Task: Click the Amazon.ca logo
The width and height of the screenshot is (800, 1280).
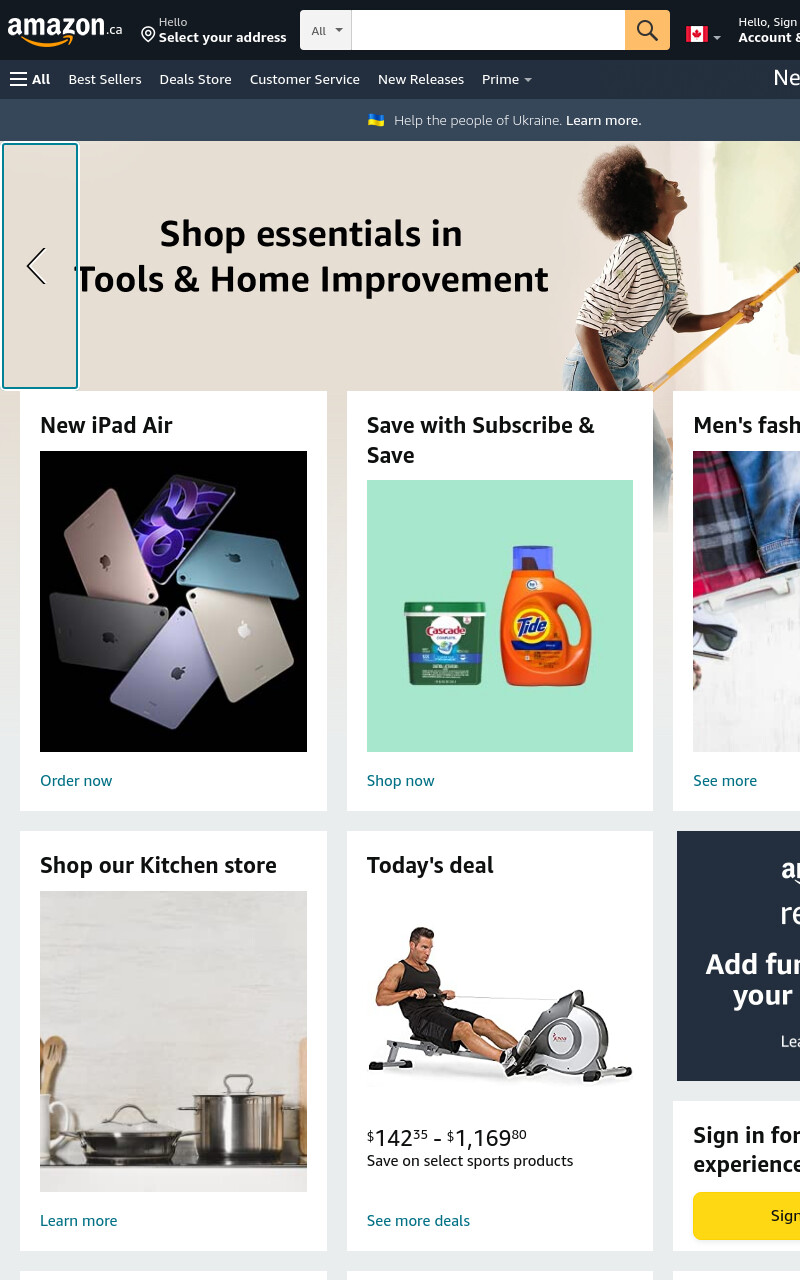Action: click(x=65, y=31)
